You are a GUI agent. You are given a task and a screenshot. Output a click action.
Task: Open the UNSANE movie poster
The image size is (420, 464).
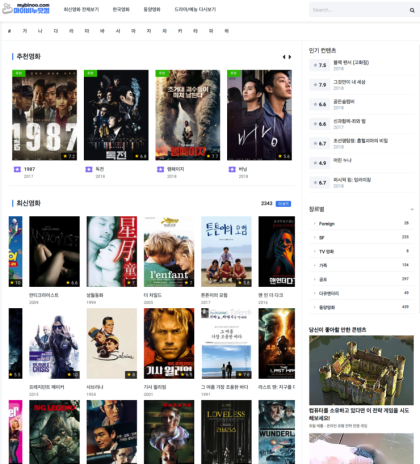169,432
